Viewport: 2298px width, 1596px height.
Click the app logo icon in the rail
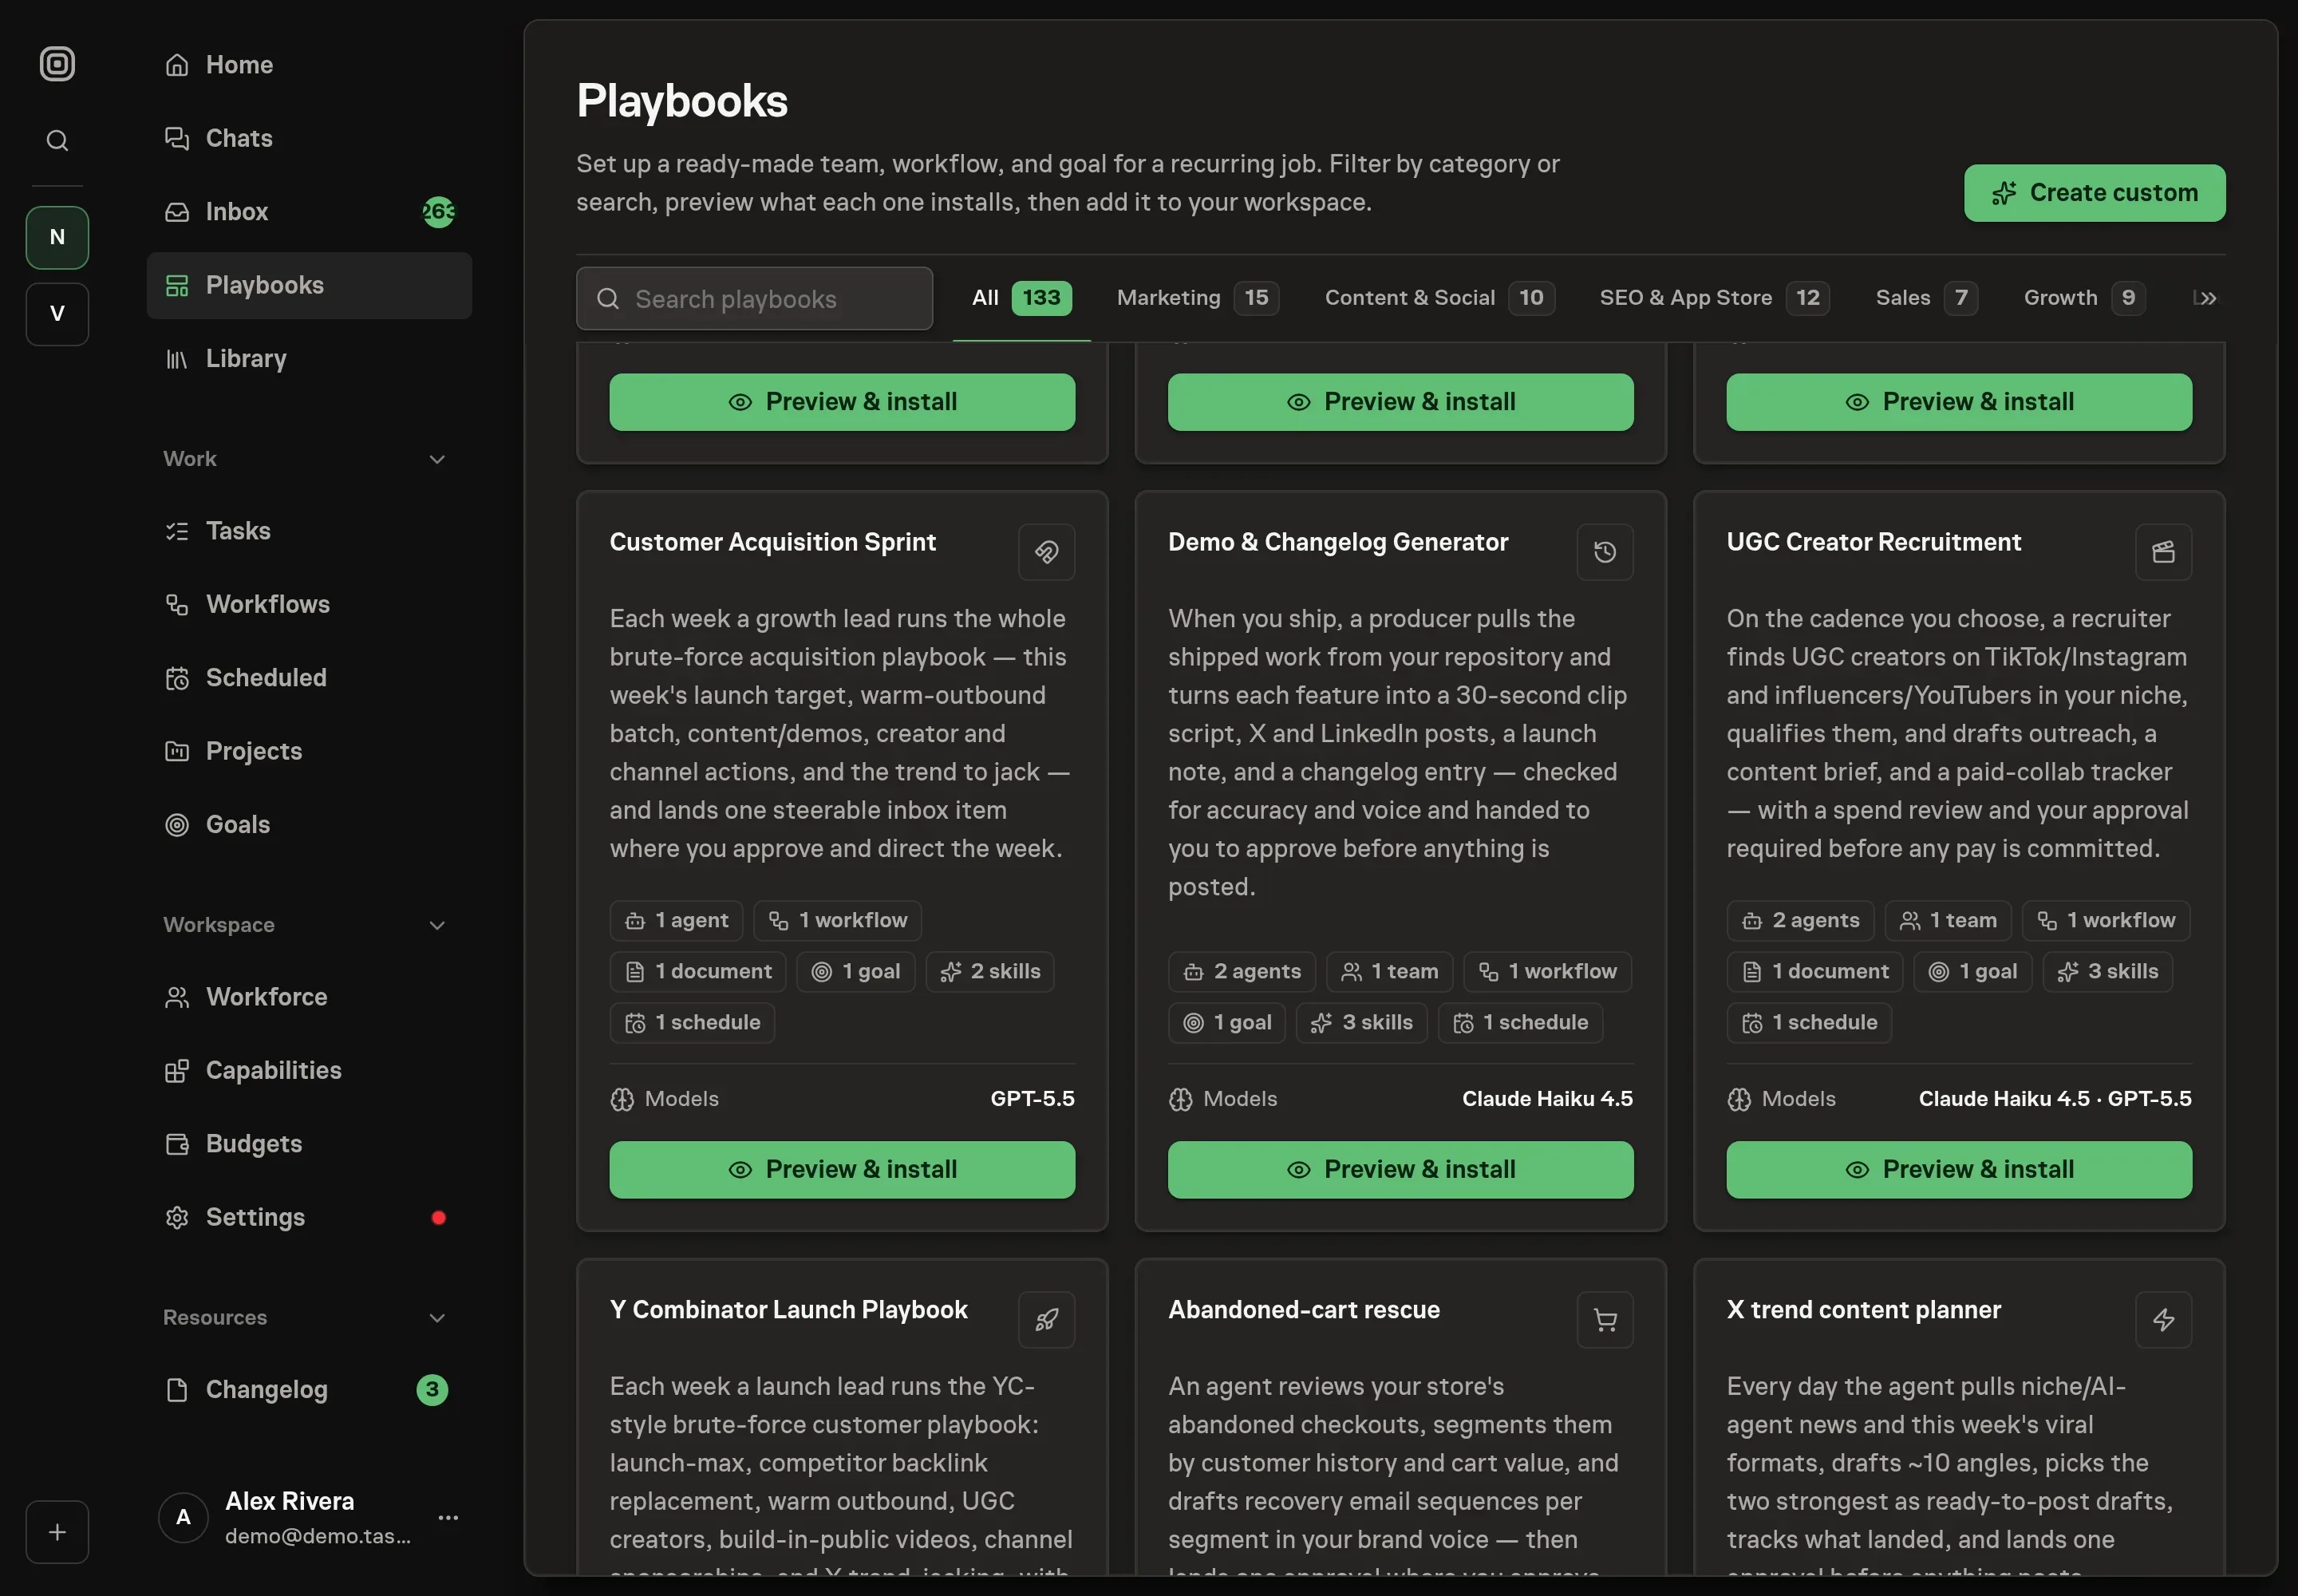[x=57, y=64]
